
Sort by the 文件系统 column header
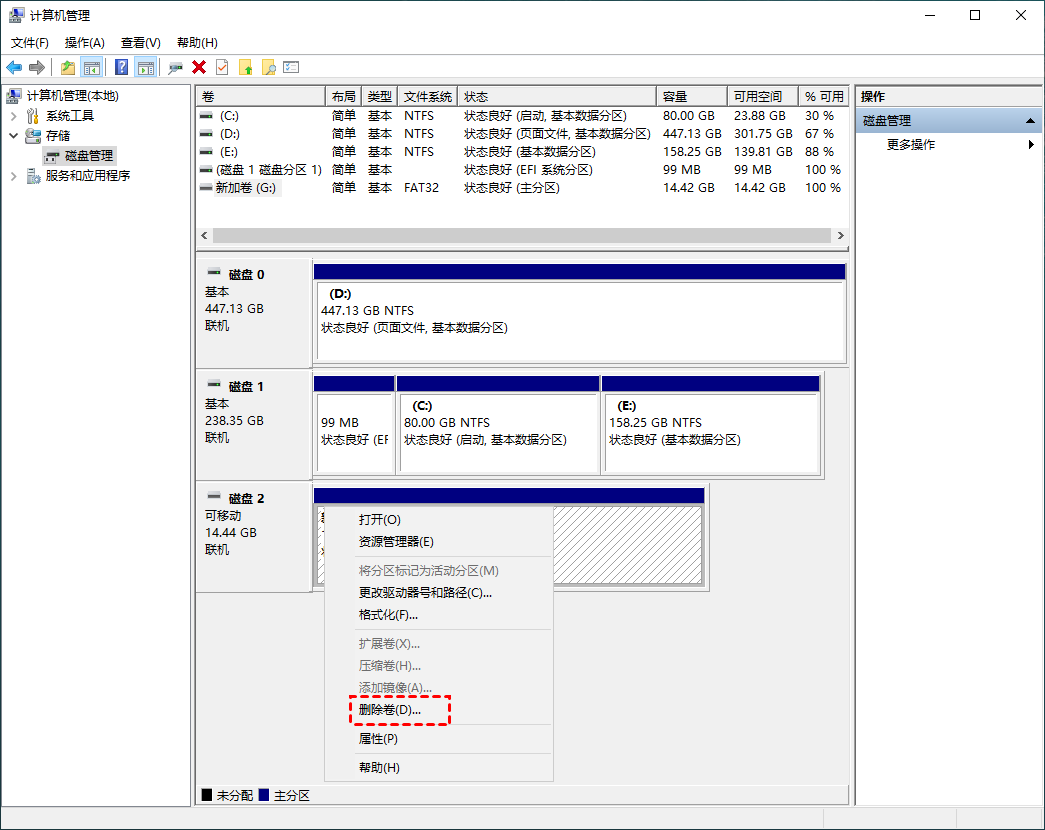[x=427, y=97]
